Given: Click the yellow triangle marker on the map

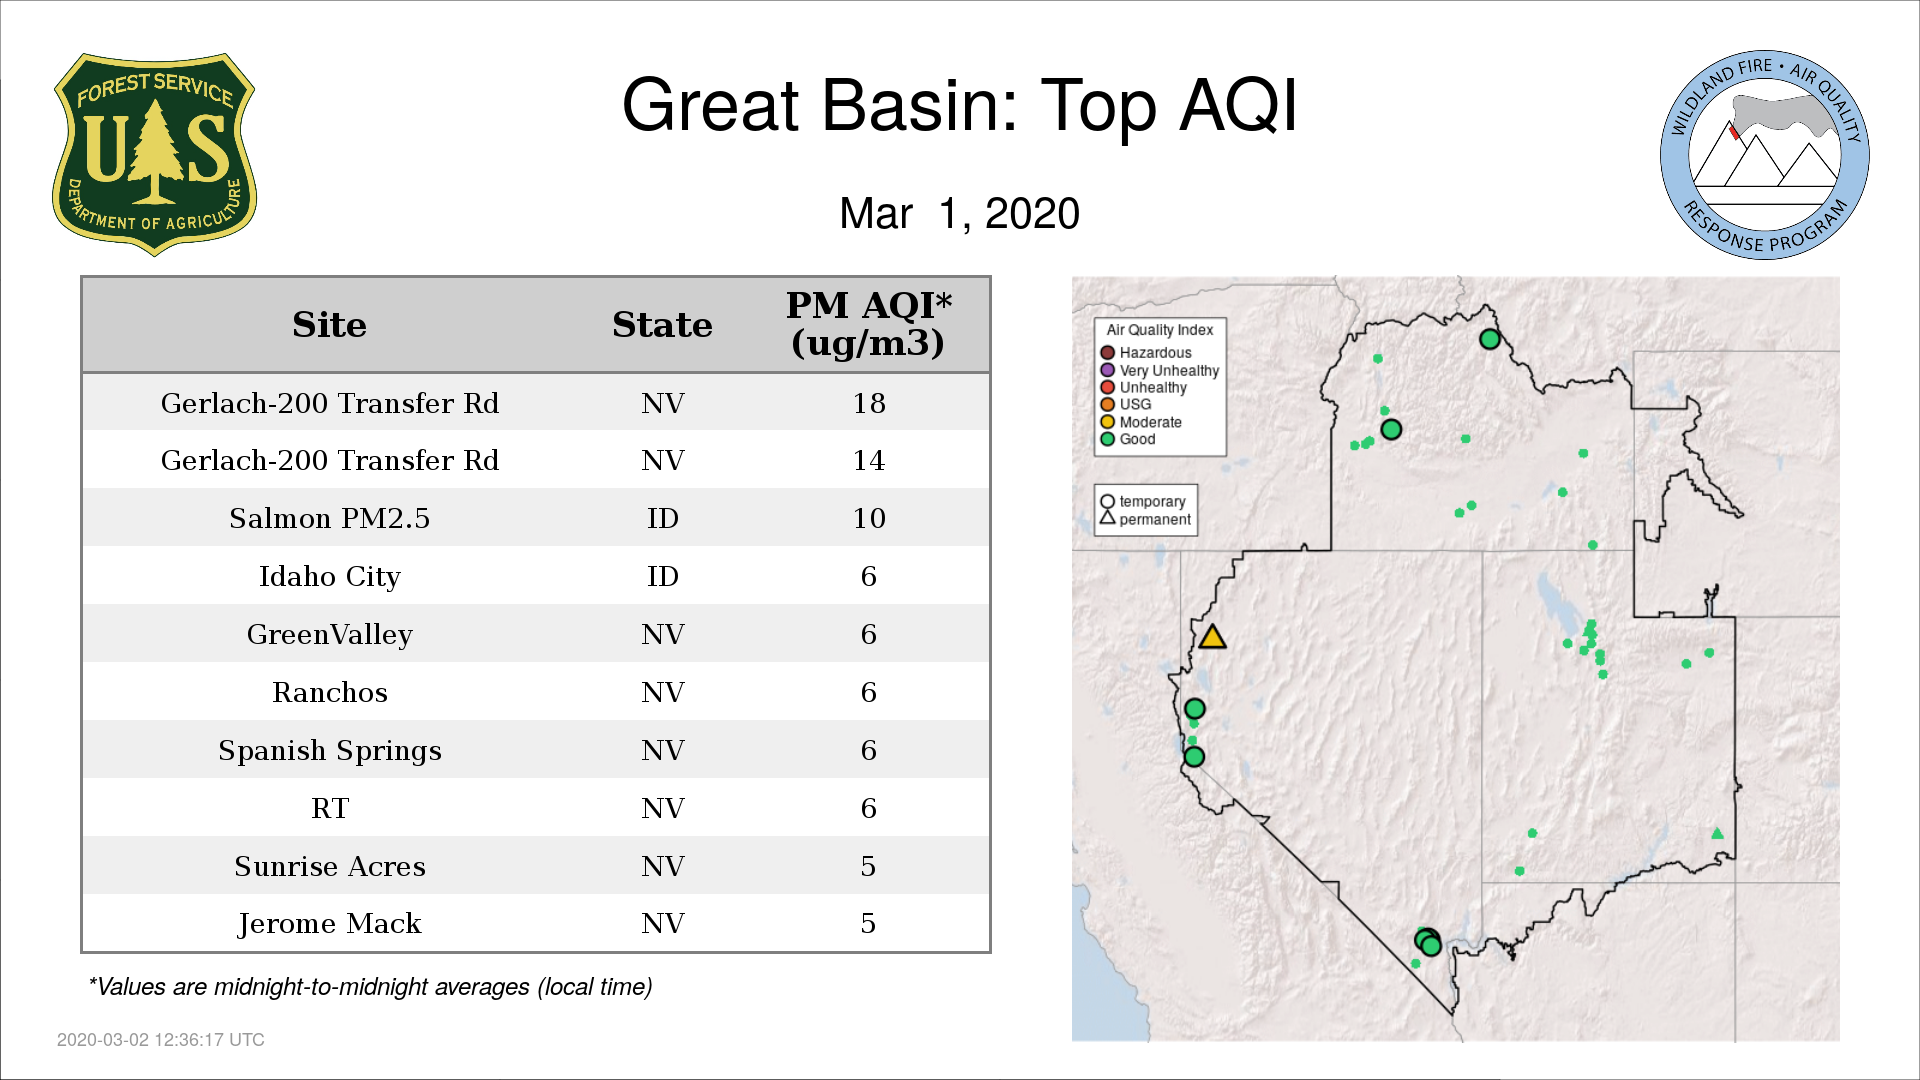Looking at the screenshot, I should point(1212,637).
